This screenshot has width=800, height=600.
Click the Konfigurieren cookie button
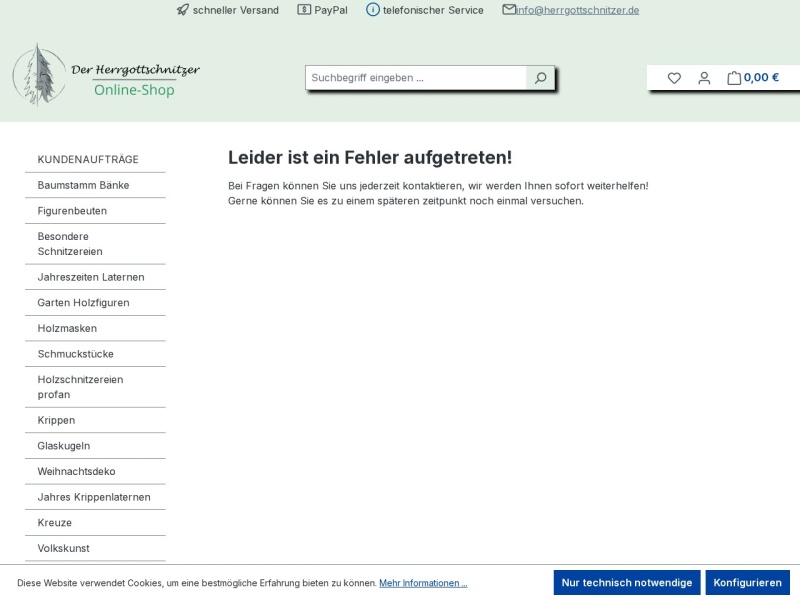pos(747,583)
